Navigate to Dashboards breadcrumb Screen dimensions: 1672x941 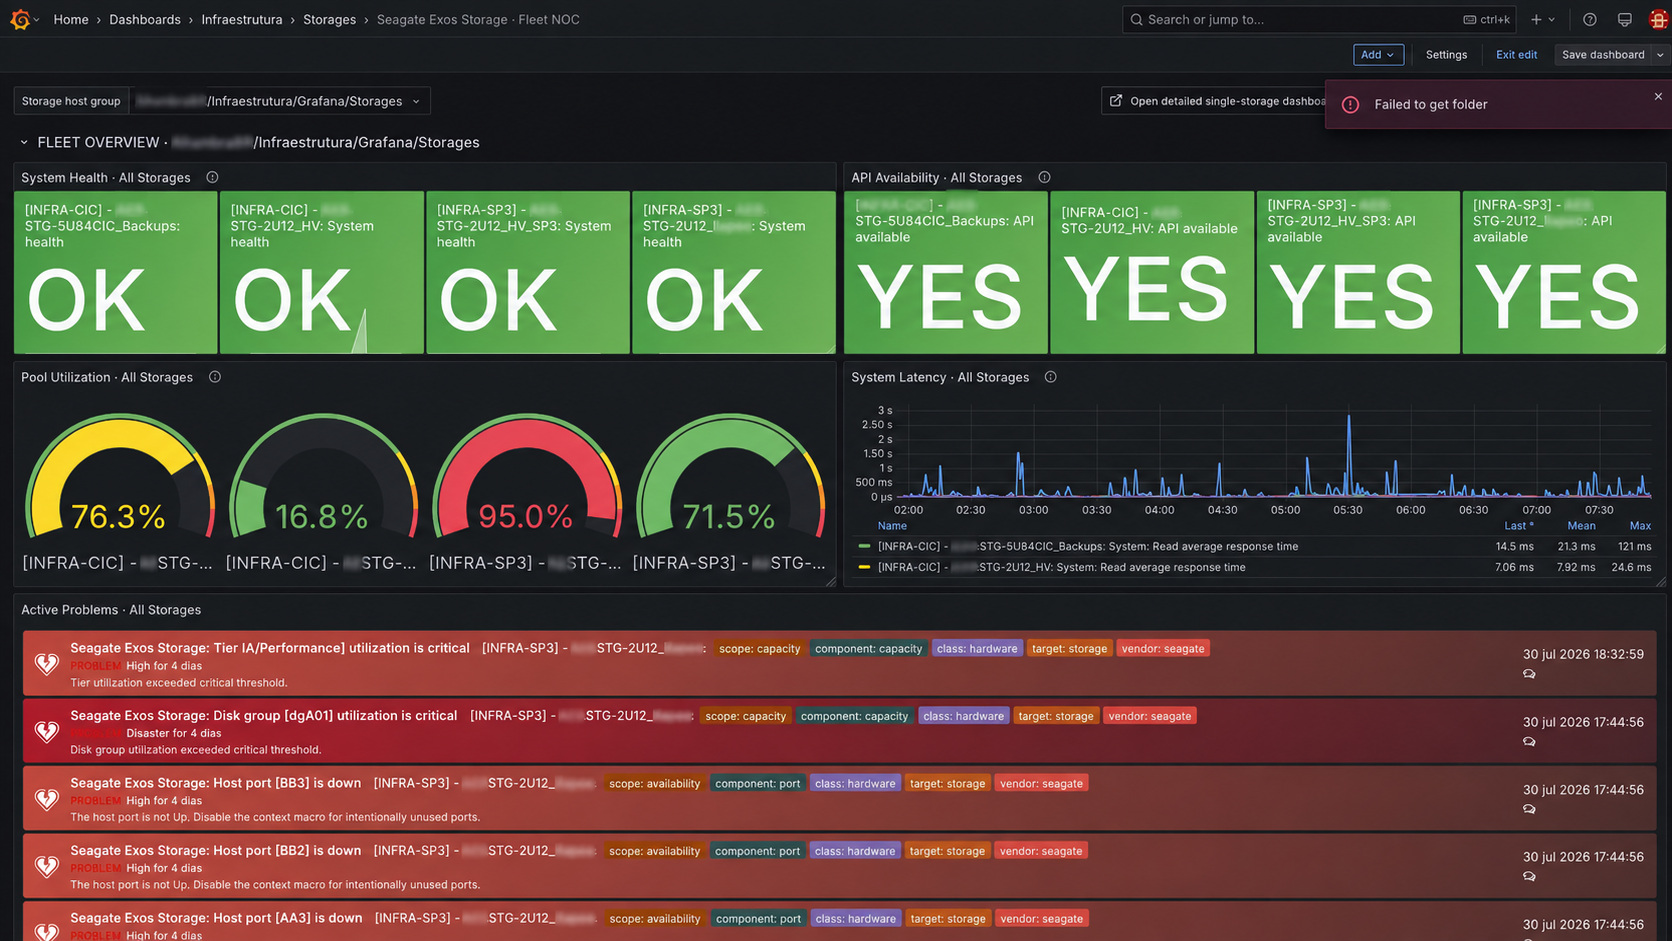pos(145,19)
